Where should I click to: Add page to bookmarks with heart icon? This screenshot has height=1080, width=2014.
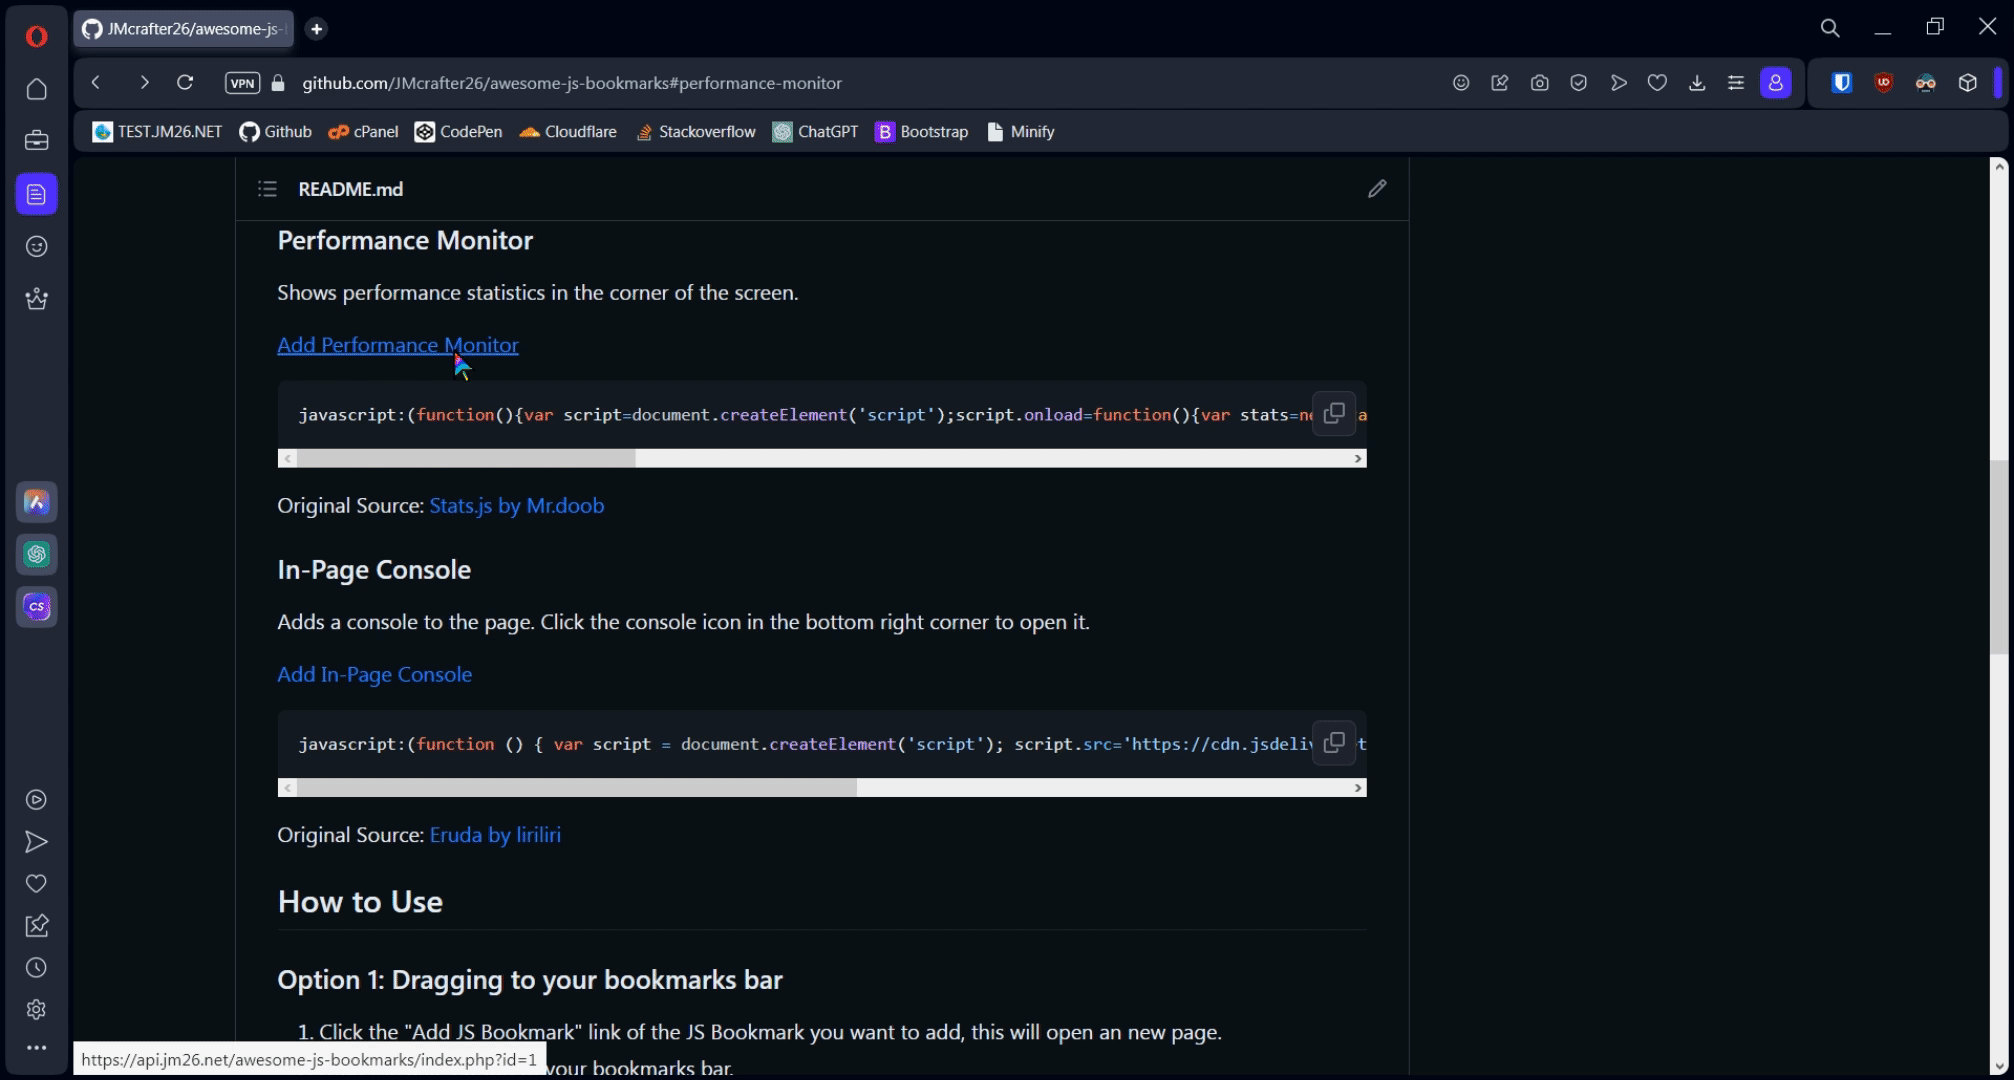pos(1657,83)
